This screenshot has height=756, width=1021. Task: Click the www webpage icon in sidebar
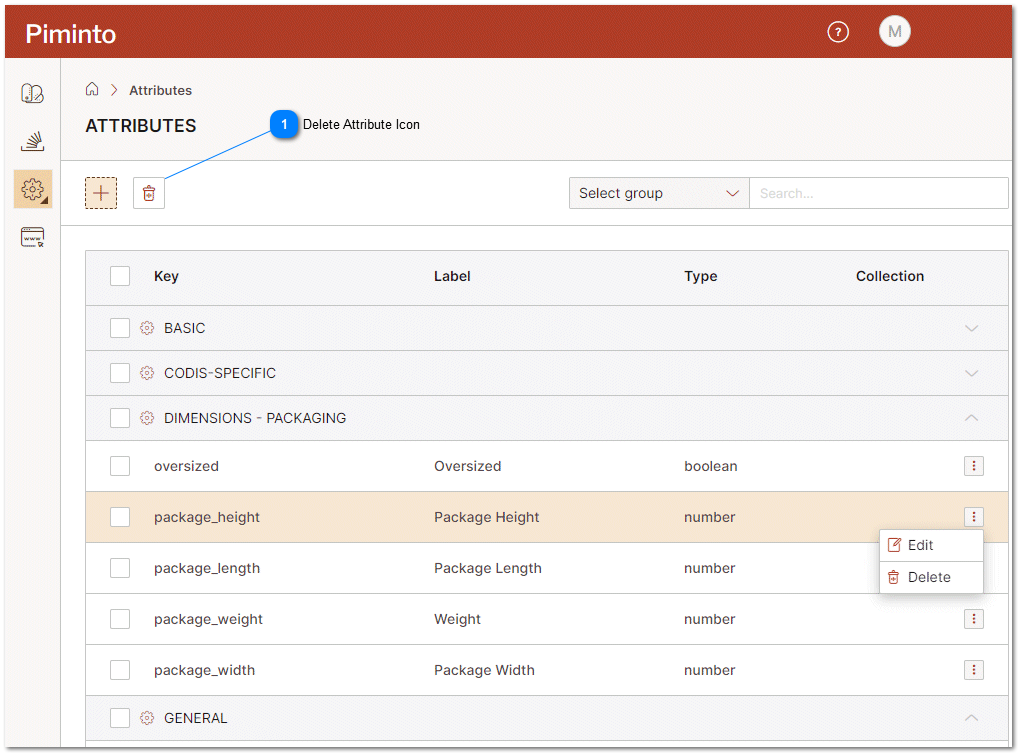[32, 237]
